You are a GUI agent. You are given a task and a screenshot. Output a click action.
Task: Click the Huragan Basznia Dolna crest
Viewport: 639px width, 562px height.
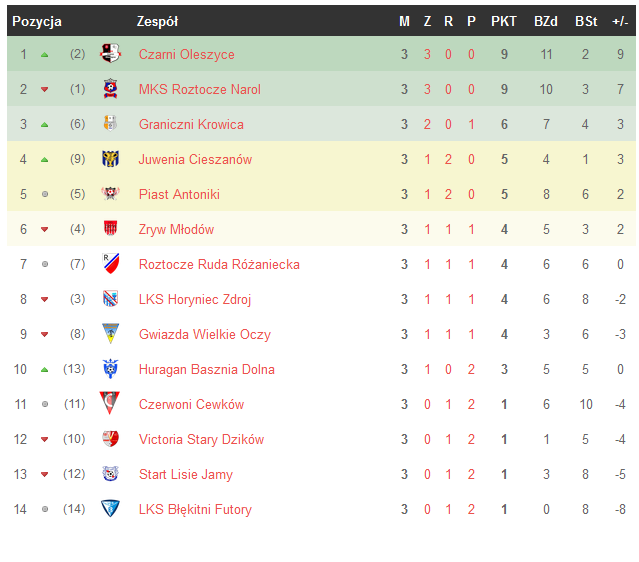click(x=111, y=369)
